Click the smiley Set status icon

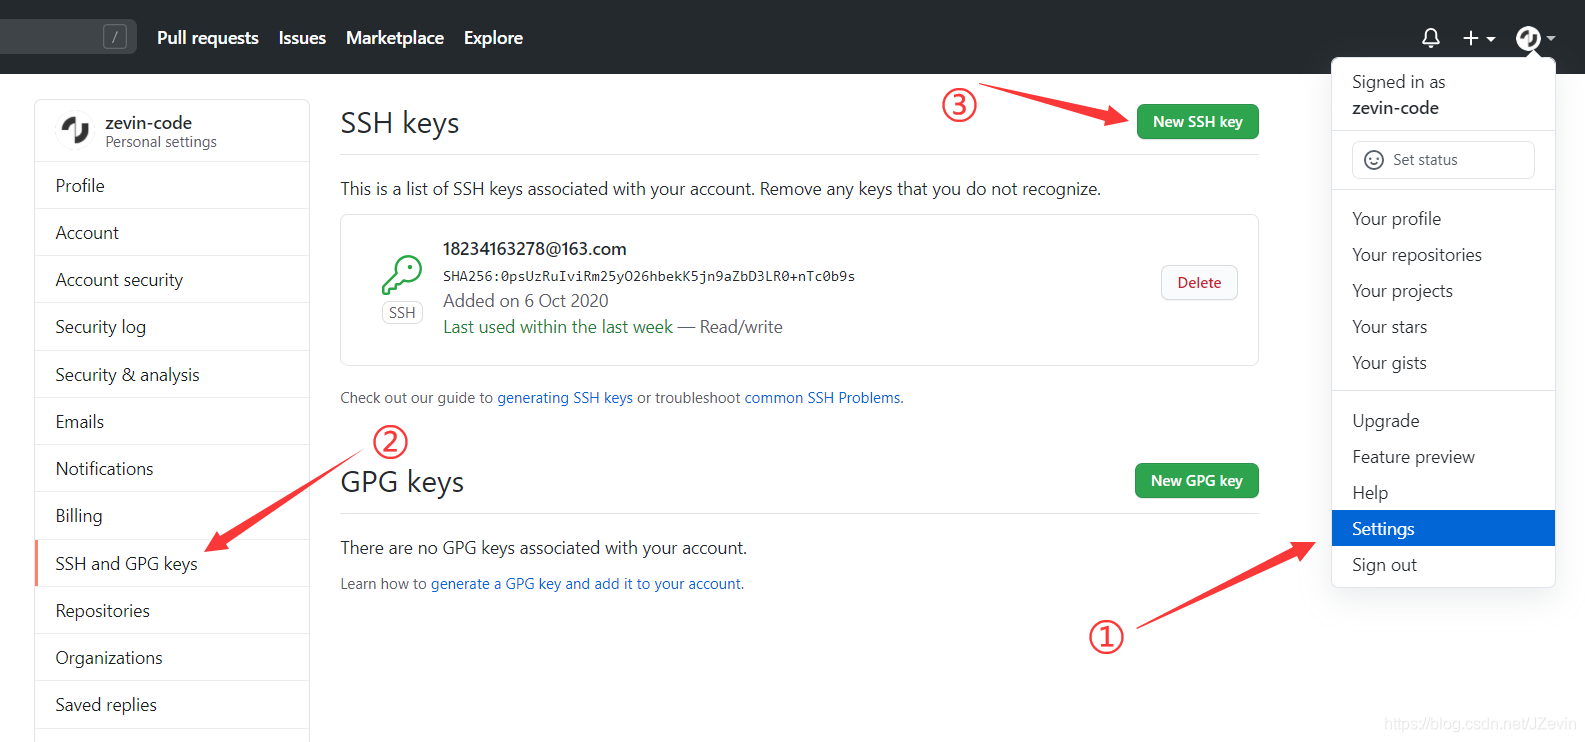[1374, 160]
